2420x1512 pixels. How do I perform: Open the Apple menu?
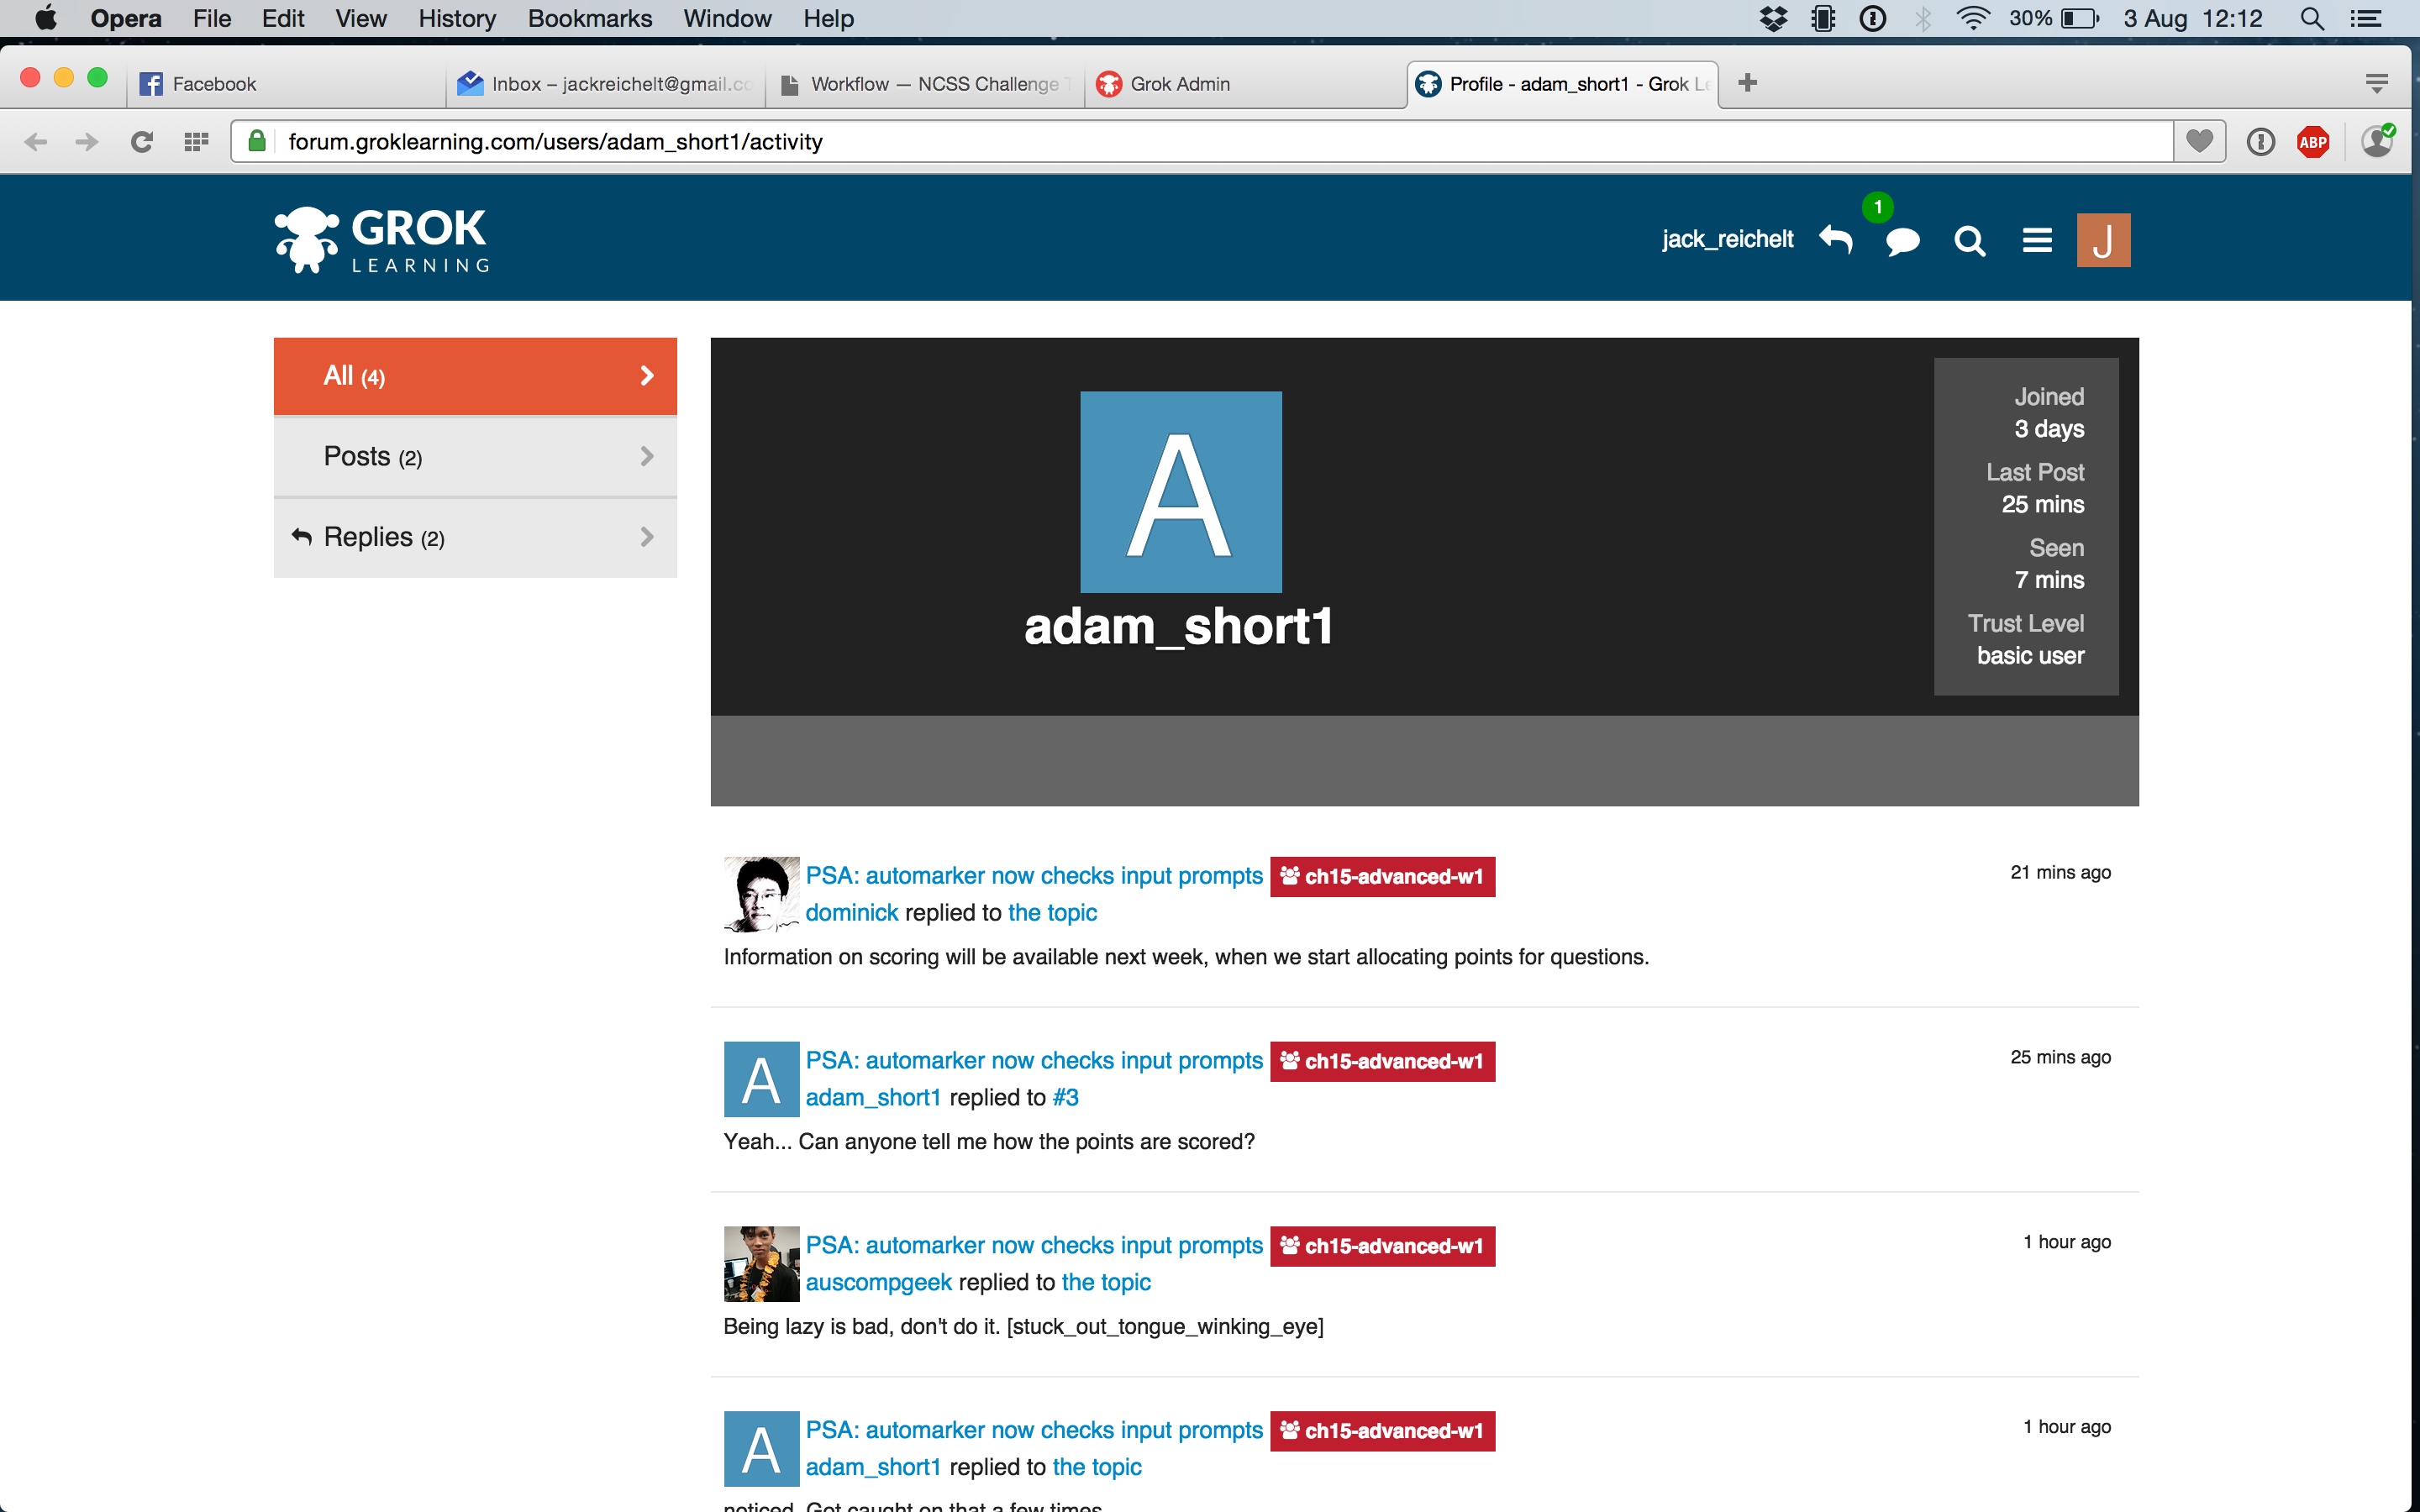pyautogui.click(x=46, y=18)
